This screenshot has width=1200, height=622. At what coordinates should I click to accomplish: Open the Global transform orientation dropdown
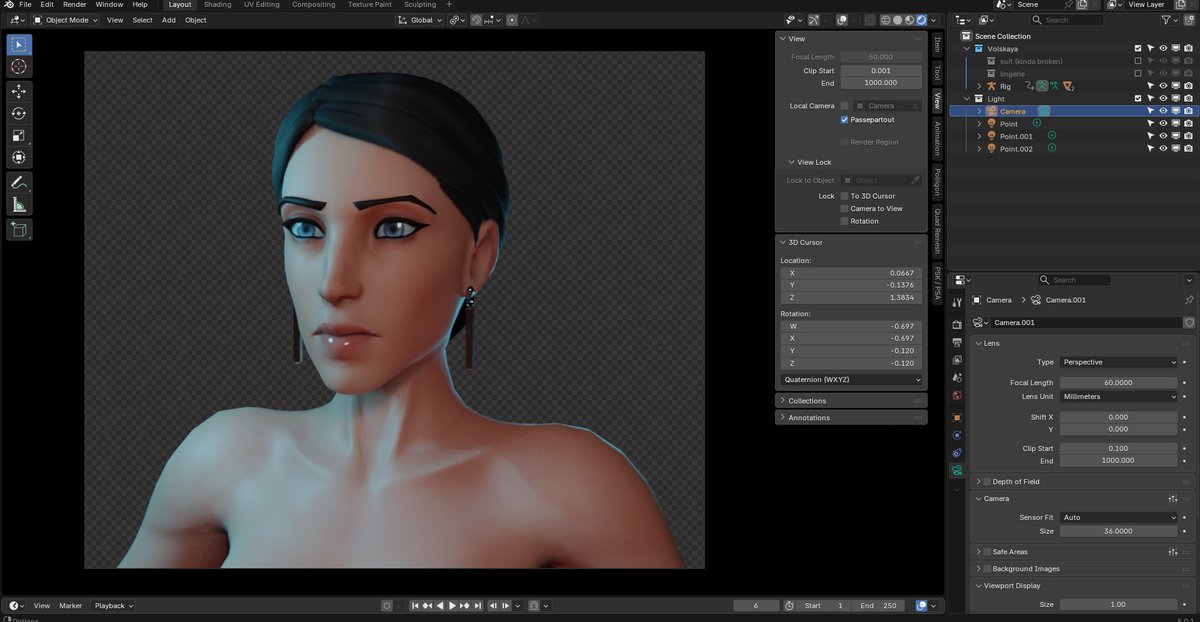pyautogui.click(x=419, y=20)
